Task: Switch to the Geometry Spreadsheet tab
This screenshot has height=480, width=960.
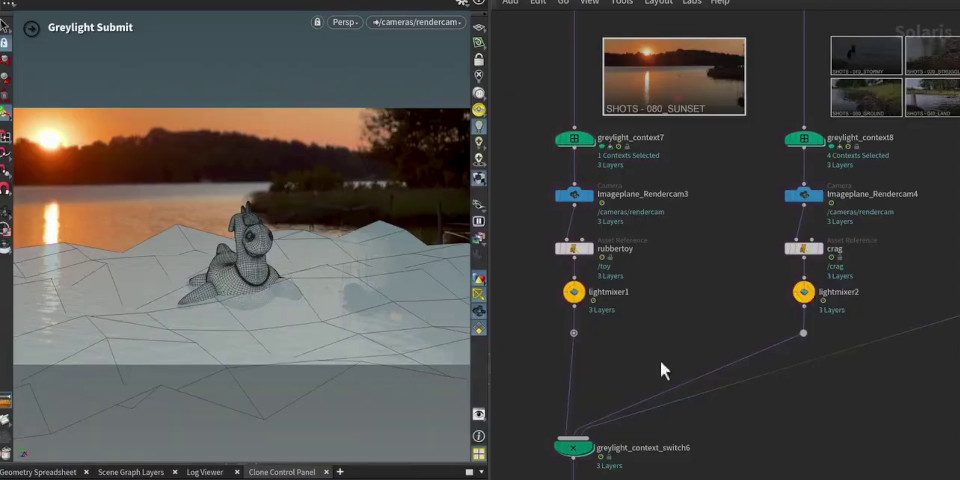Action: 38,472
